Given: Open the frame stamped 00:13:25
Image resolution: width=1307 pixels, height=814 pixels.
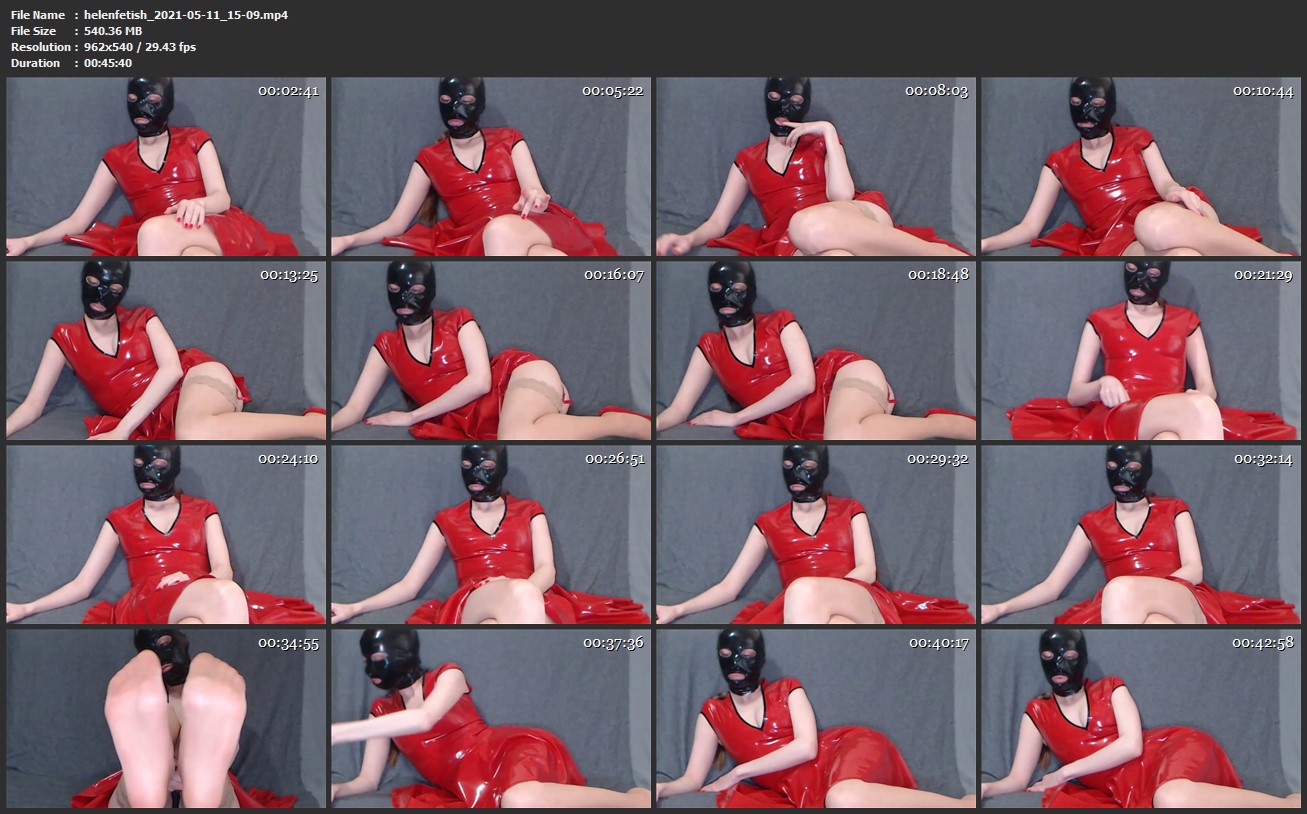Looking at the screenshot, I should pyautogui.click(x=166, y=350).
